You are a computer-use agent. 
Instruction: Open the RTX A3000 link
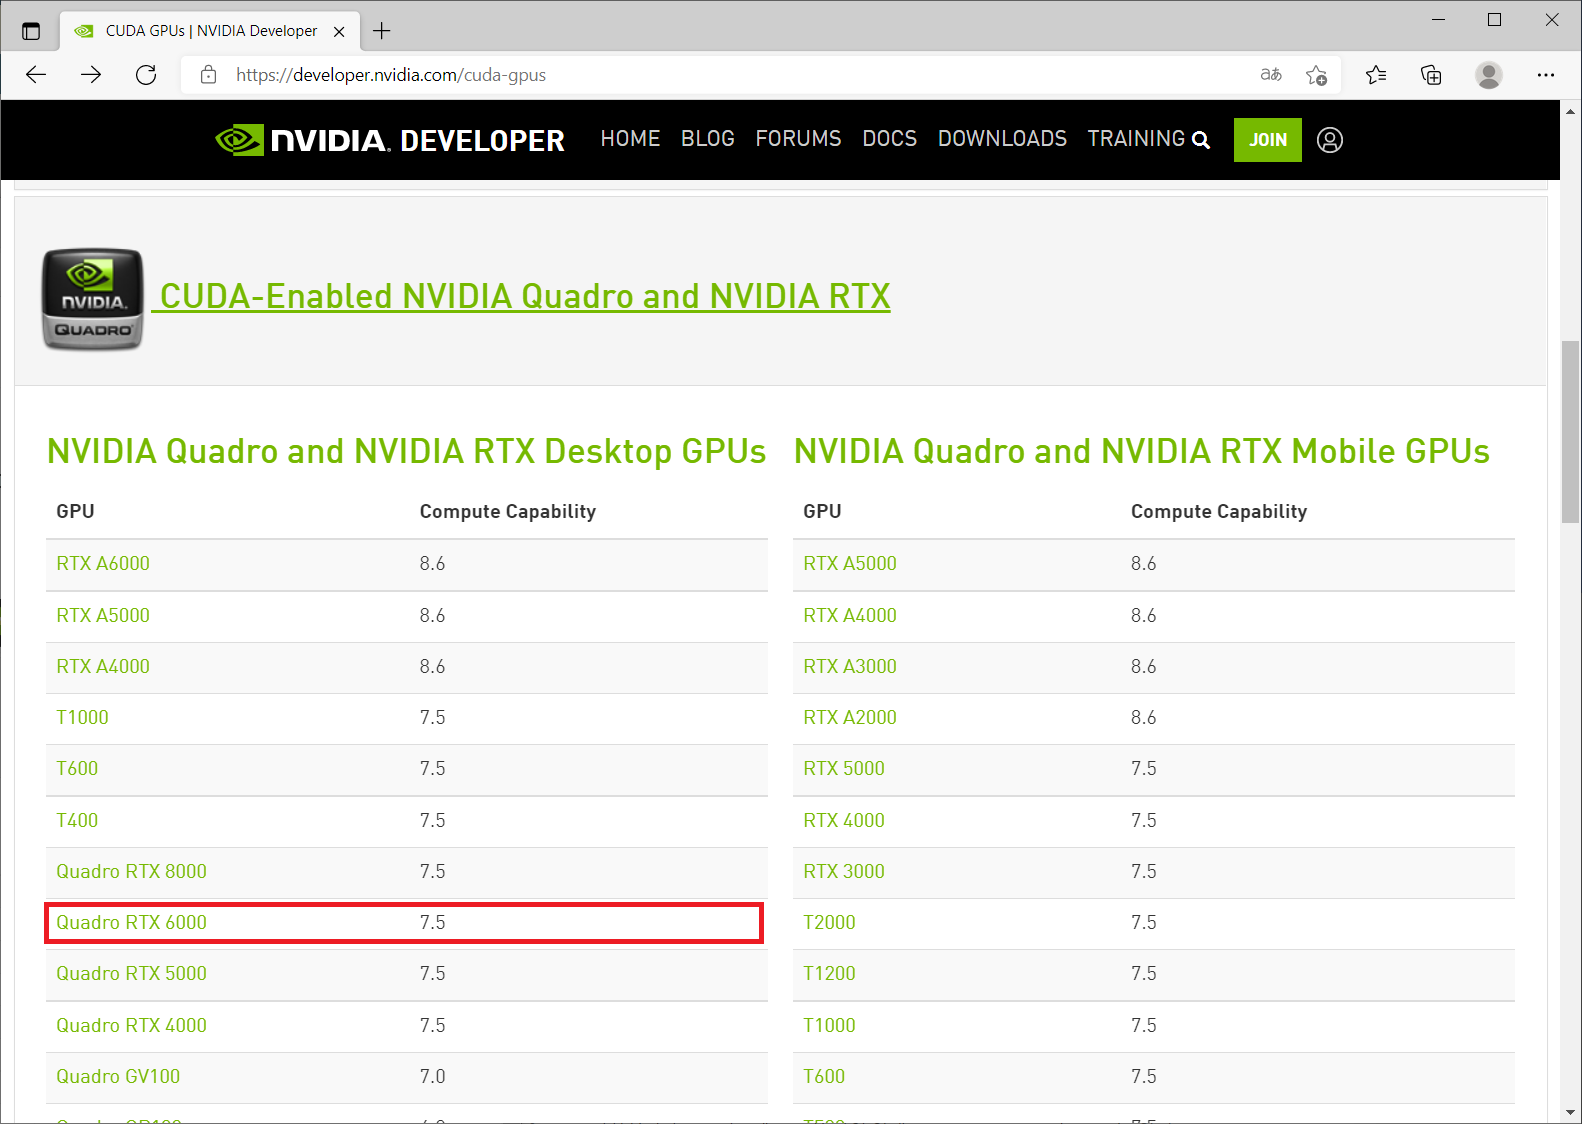850,666
